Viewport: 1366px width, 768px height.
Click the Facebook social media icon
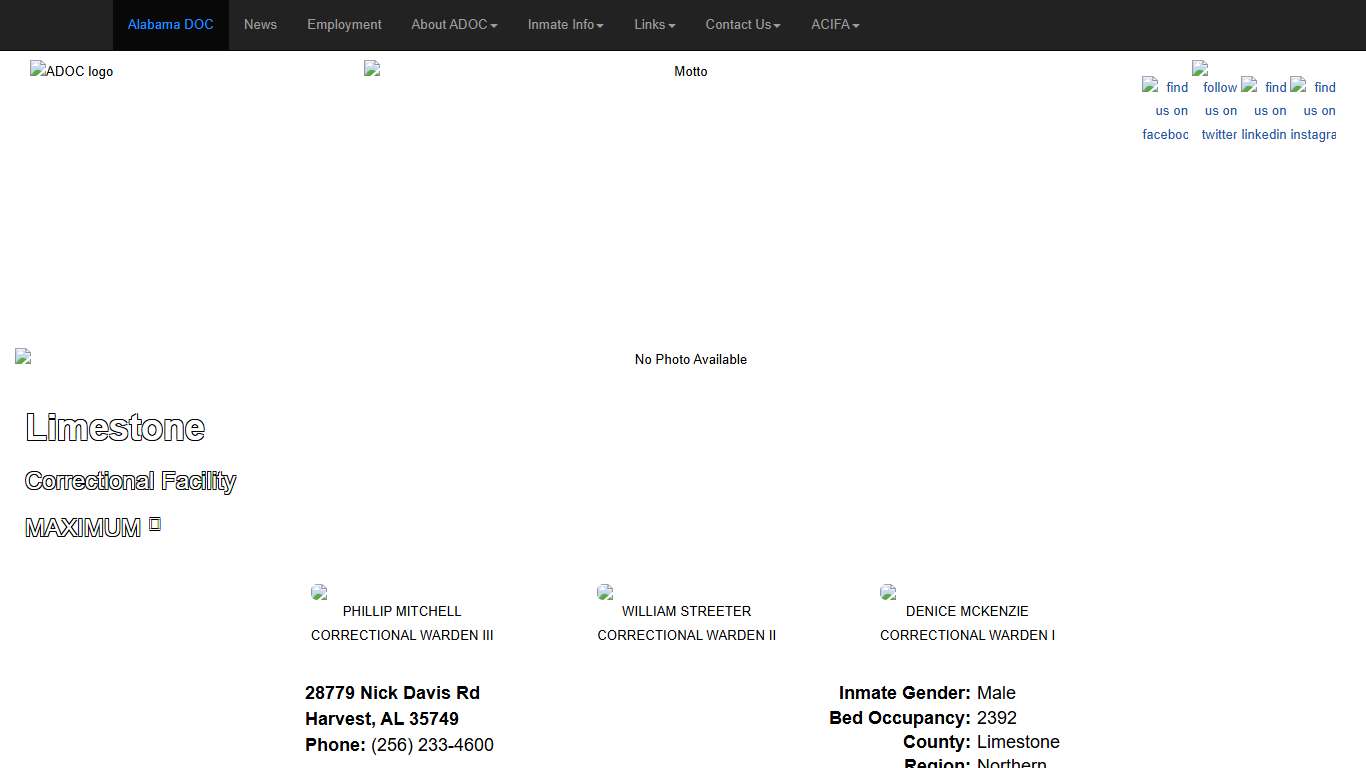point(1165,109)
